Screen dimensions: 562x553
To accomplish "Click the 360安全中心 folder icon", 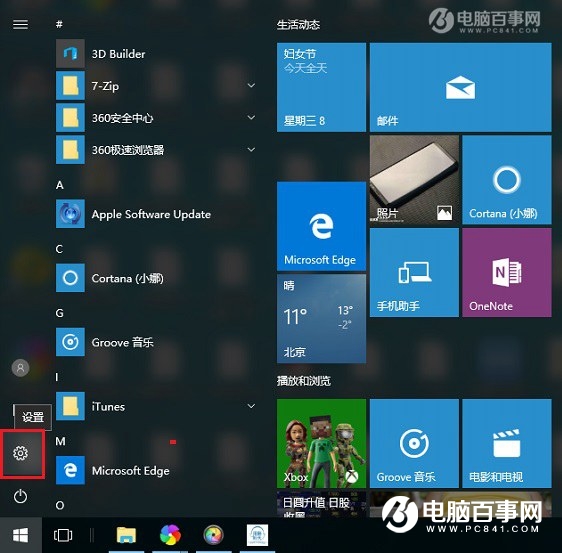I will pos(70,118).
